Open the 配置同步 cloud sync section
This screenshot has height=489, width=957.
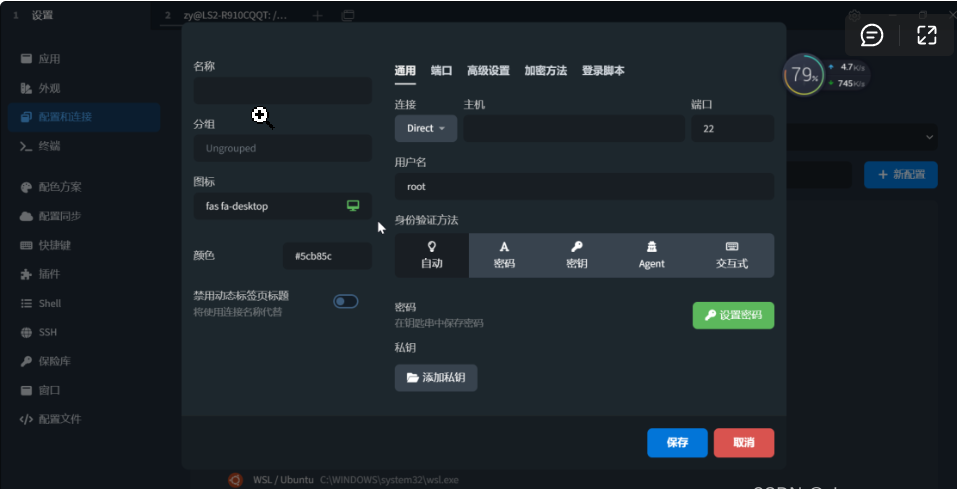84,216
